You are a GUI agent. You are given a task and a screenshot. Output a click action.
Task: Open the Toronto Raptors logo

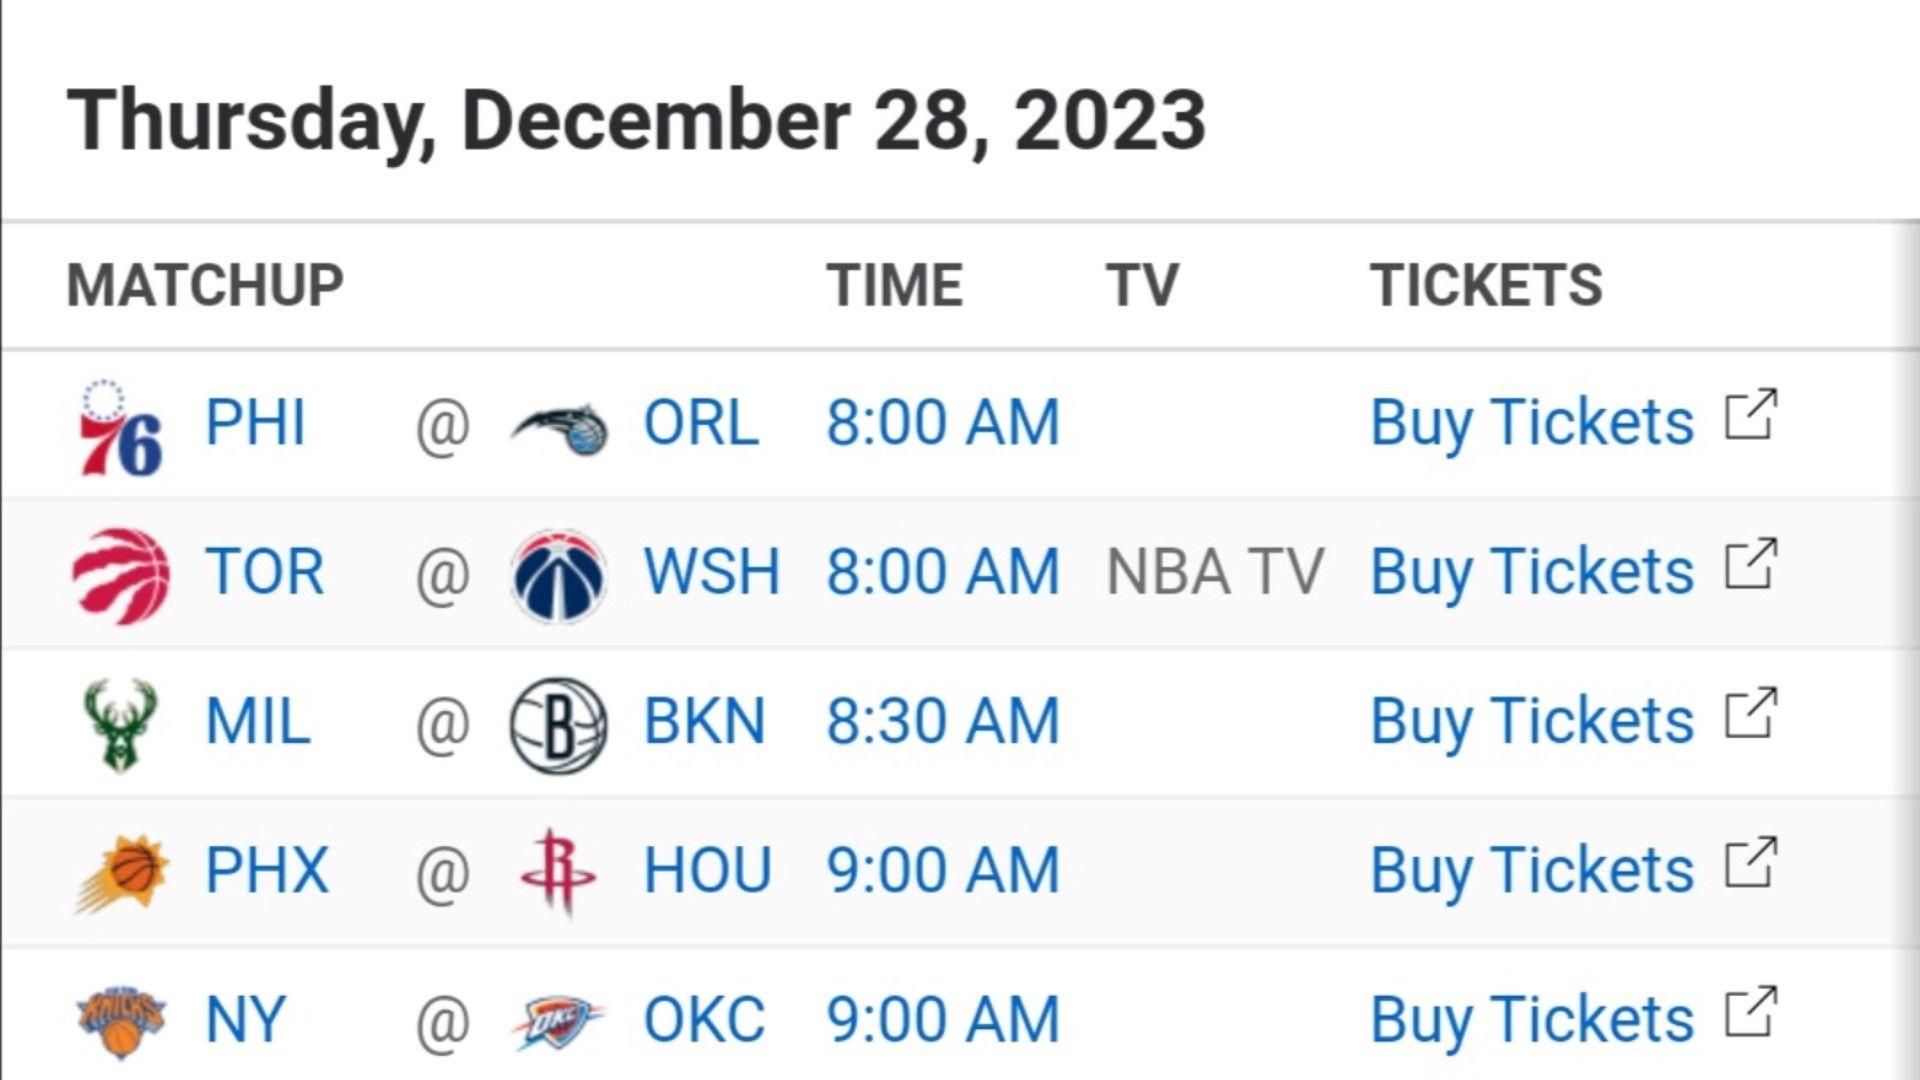pyautogui.click(x=121, y=576)
